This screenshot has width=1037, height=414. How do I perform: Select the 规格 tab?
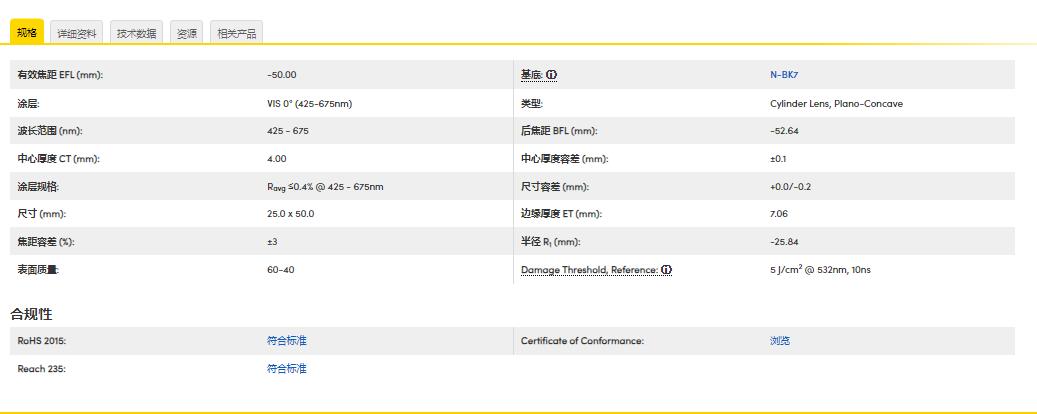point(27,33)
